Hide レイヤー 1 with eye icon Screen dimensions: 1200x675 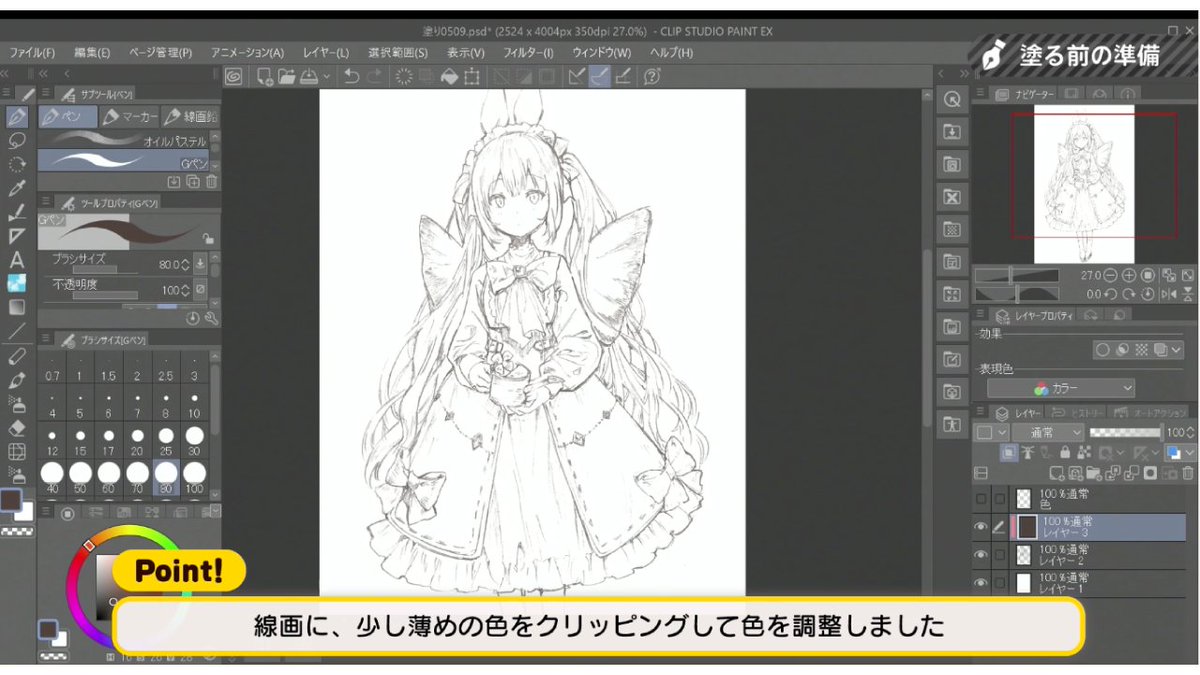pos(981,583)
